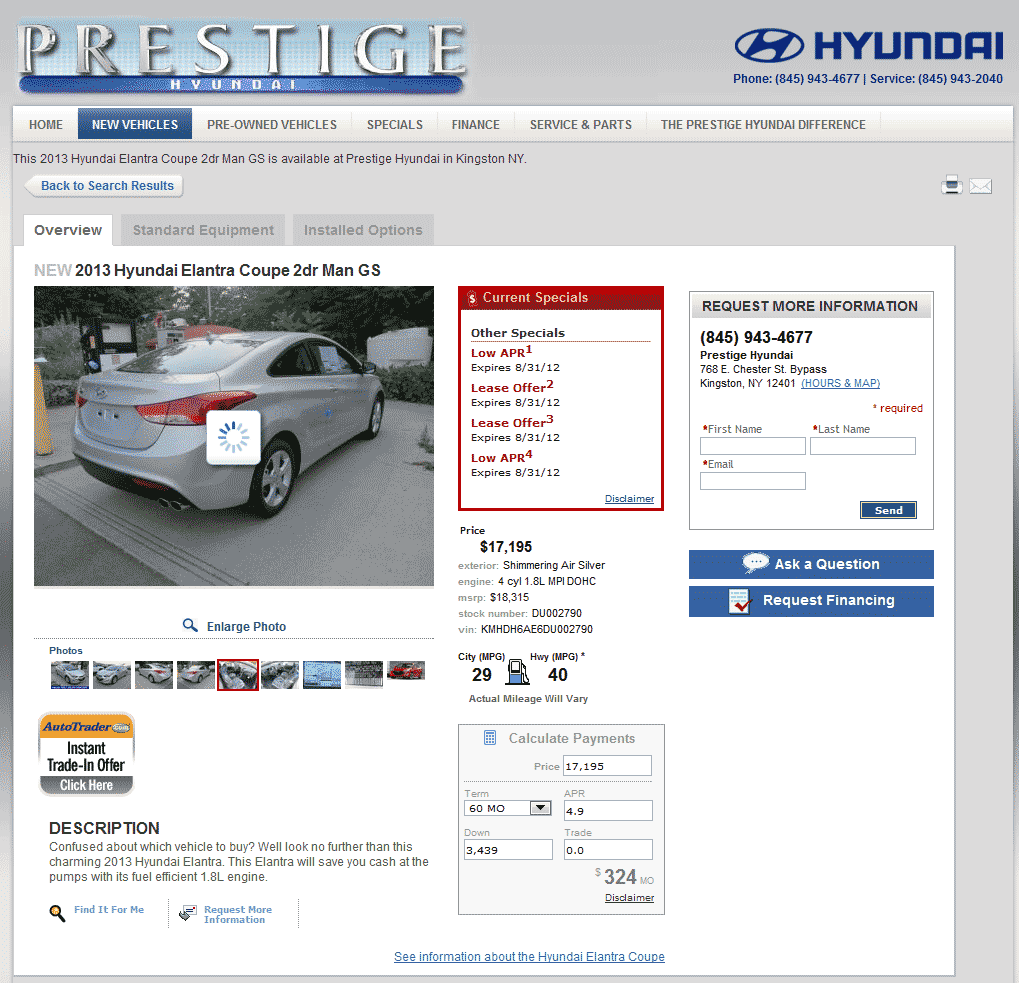1019x983 pixels.
Task: Click the phone number (845) 943-4677 in the request box
Action: [756, 337]
